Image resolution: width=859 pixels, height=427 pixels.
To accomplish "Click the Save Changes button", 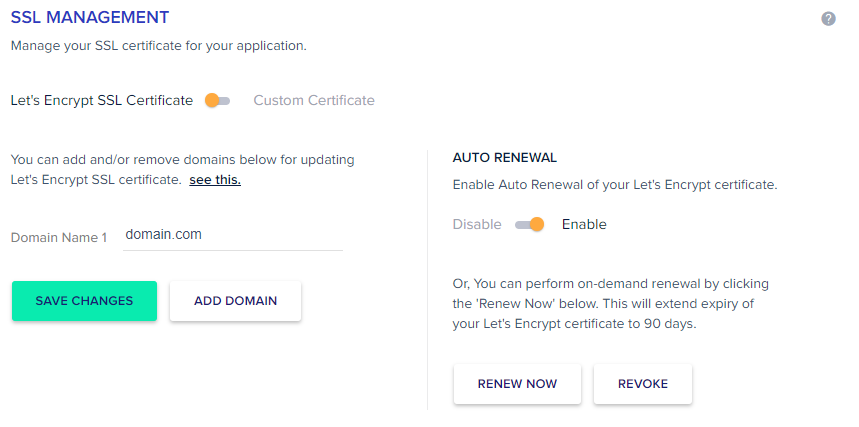I will [x=84, y=301].
